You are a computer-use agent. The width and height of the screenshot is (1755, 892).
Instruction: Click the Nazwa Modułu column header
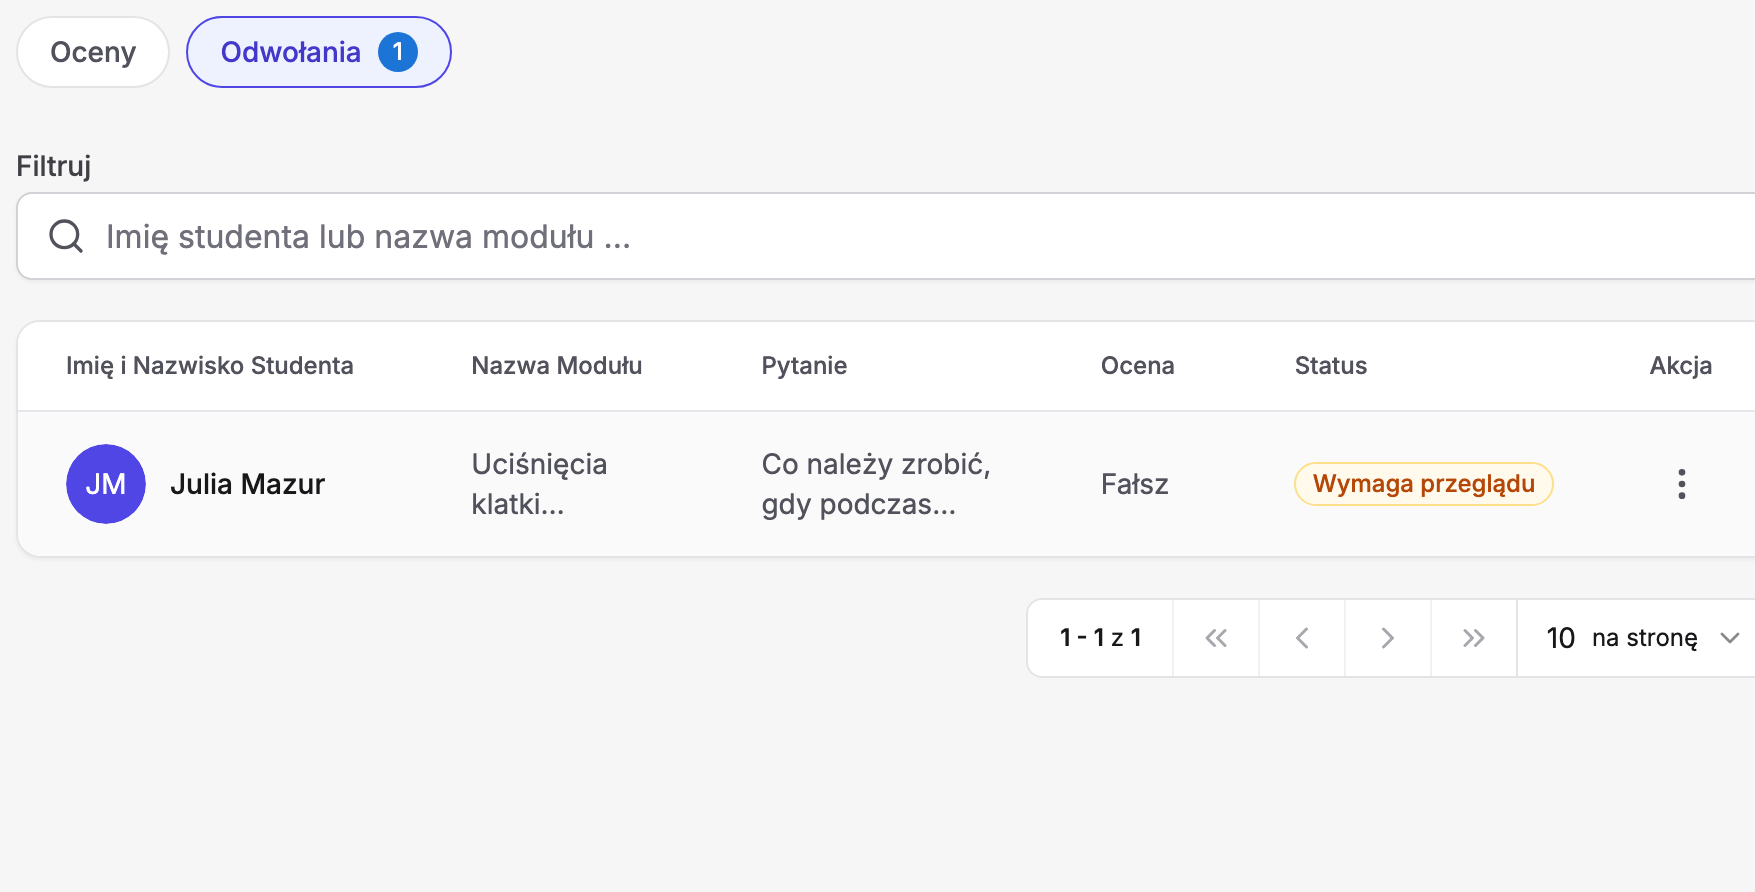[x=557, y=366]
